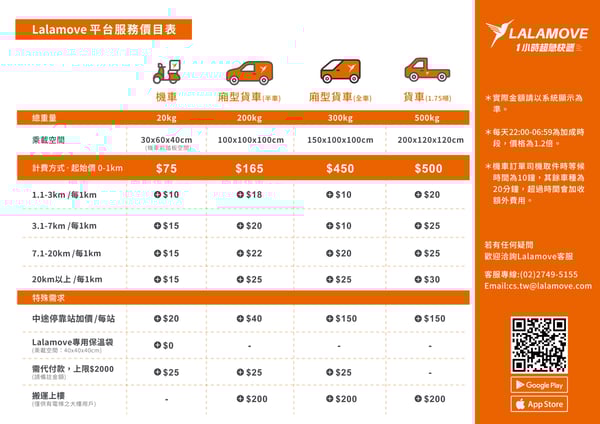Click the 每天22:00-06:59 surcharge note
The image size is (600, 424).
[535, 138]
